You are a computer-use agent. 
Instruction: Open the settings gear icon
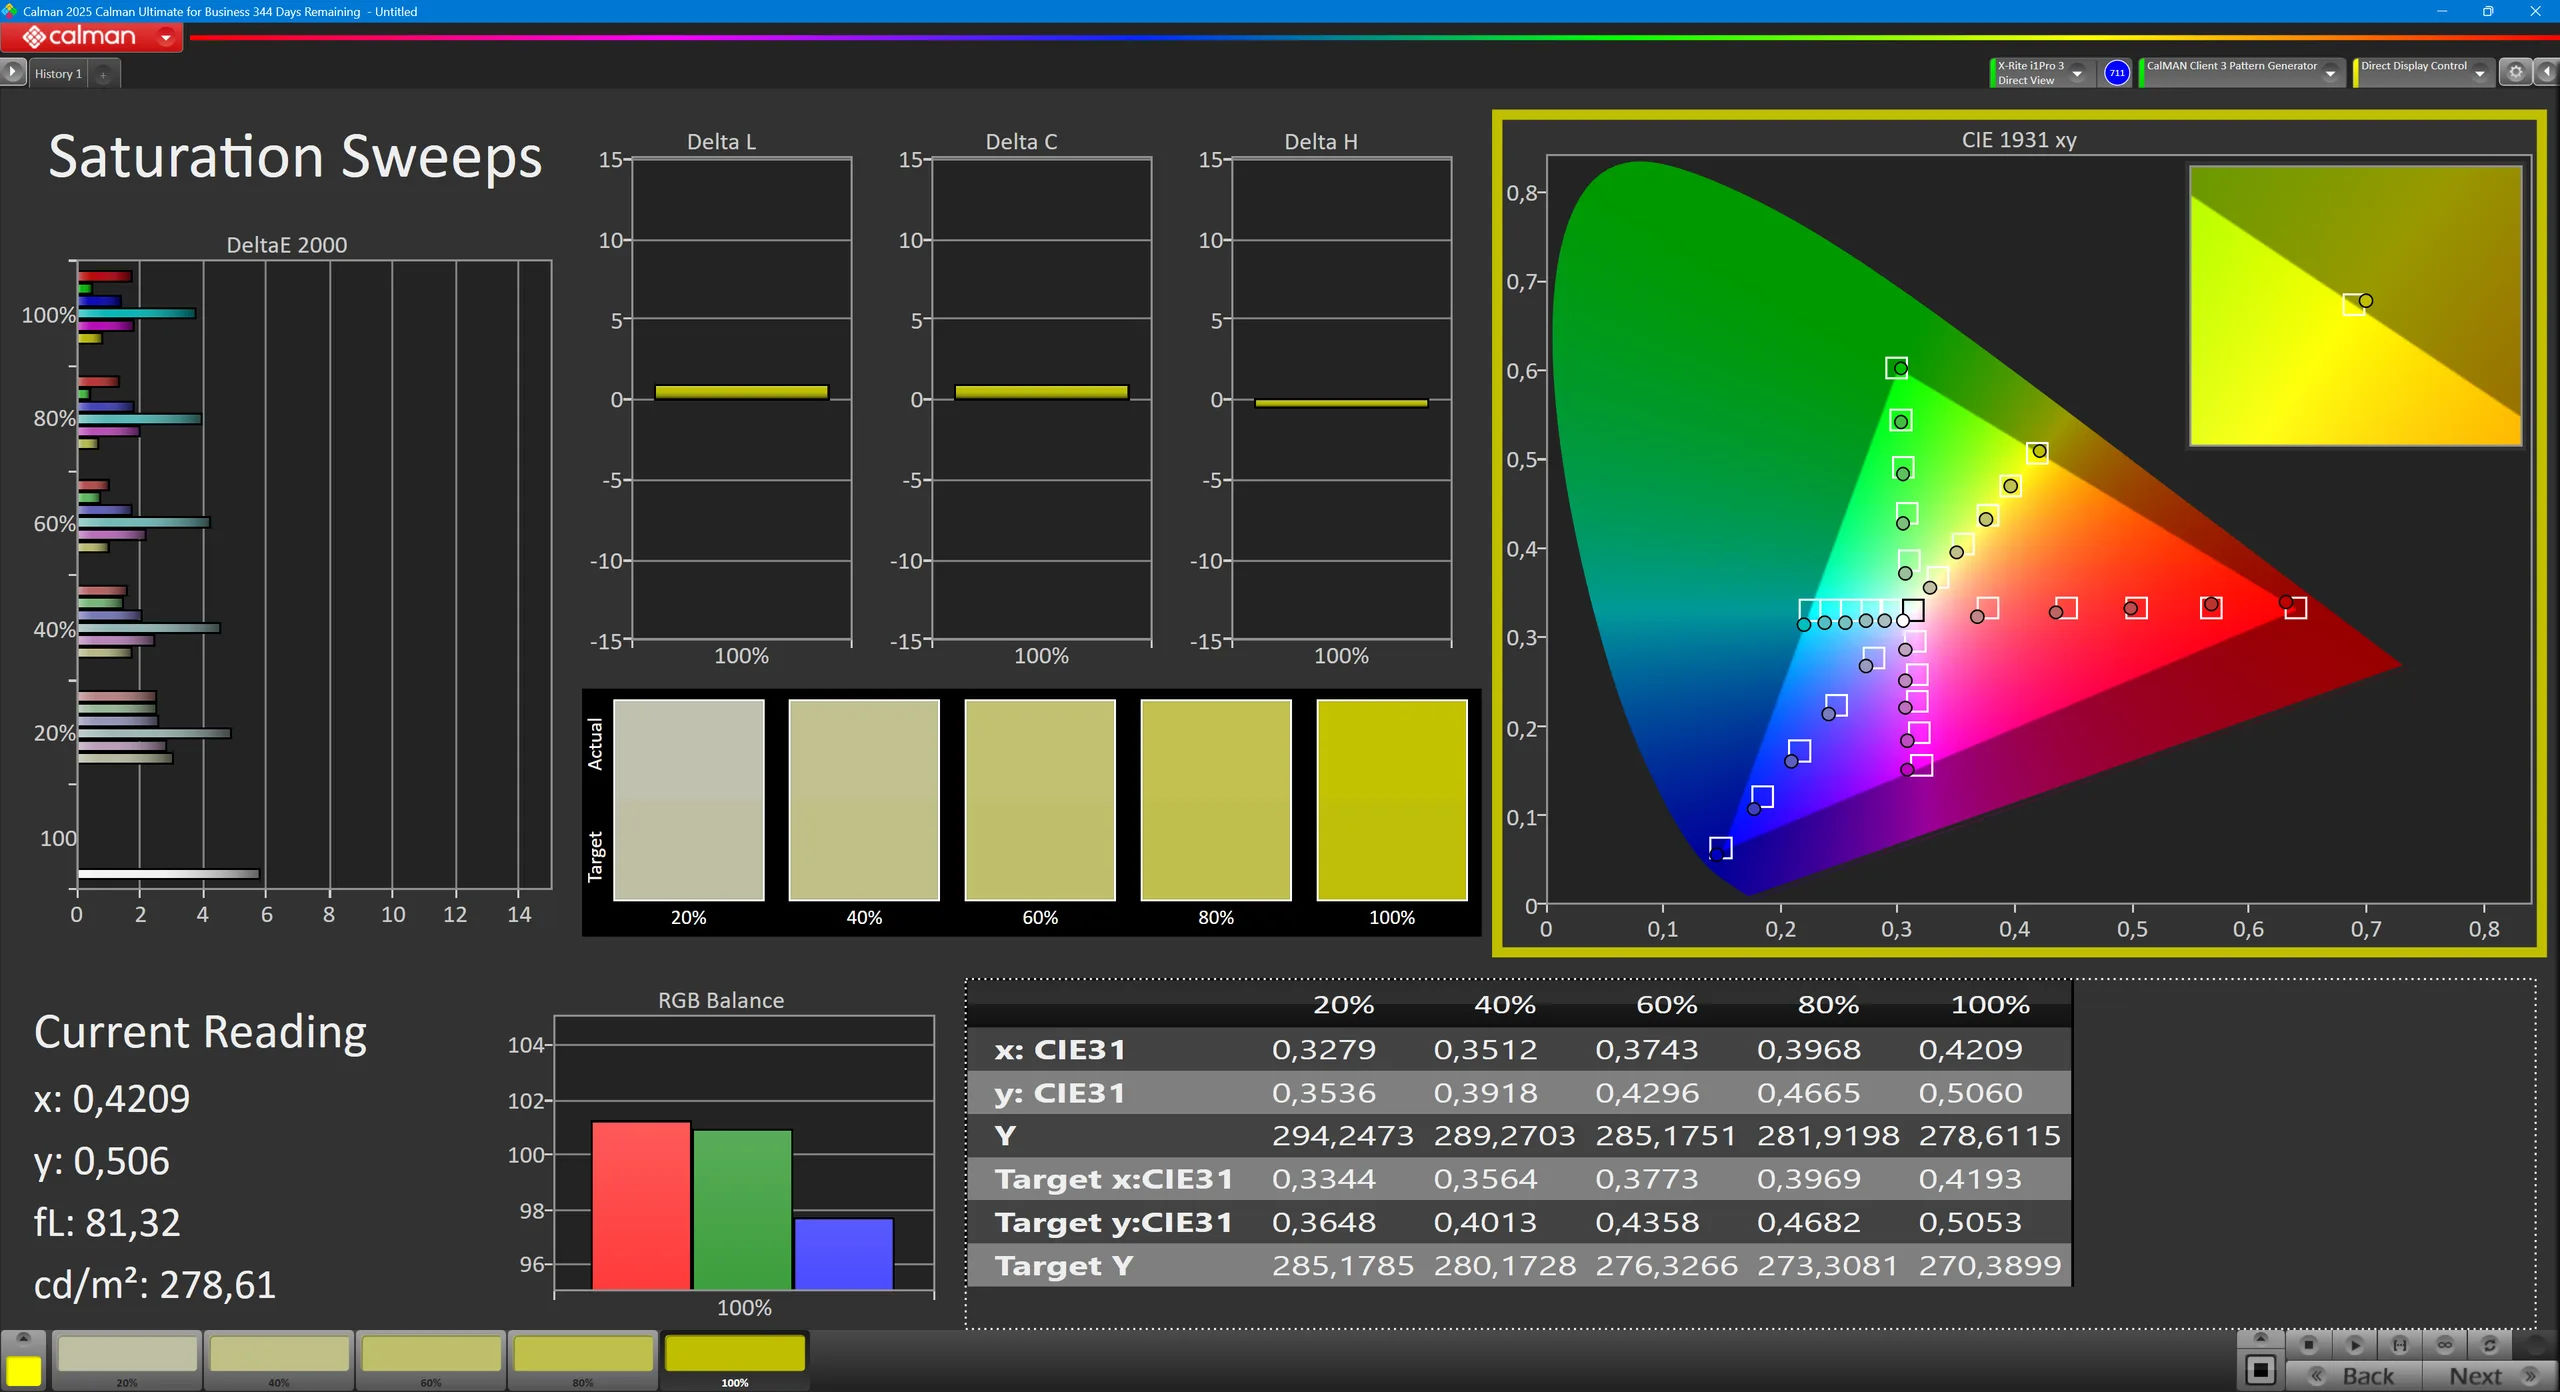tap(2516, 73)
